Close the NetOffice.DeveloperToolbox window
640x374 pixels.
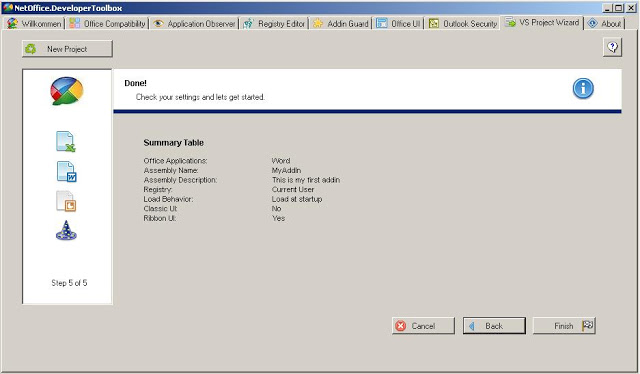click(x=631, y=8)
